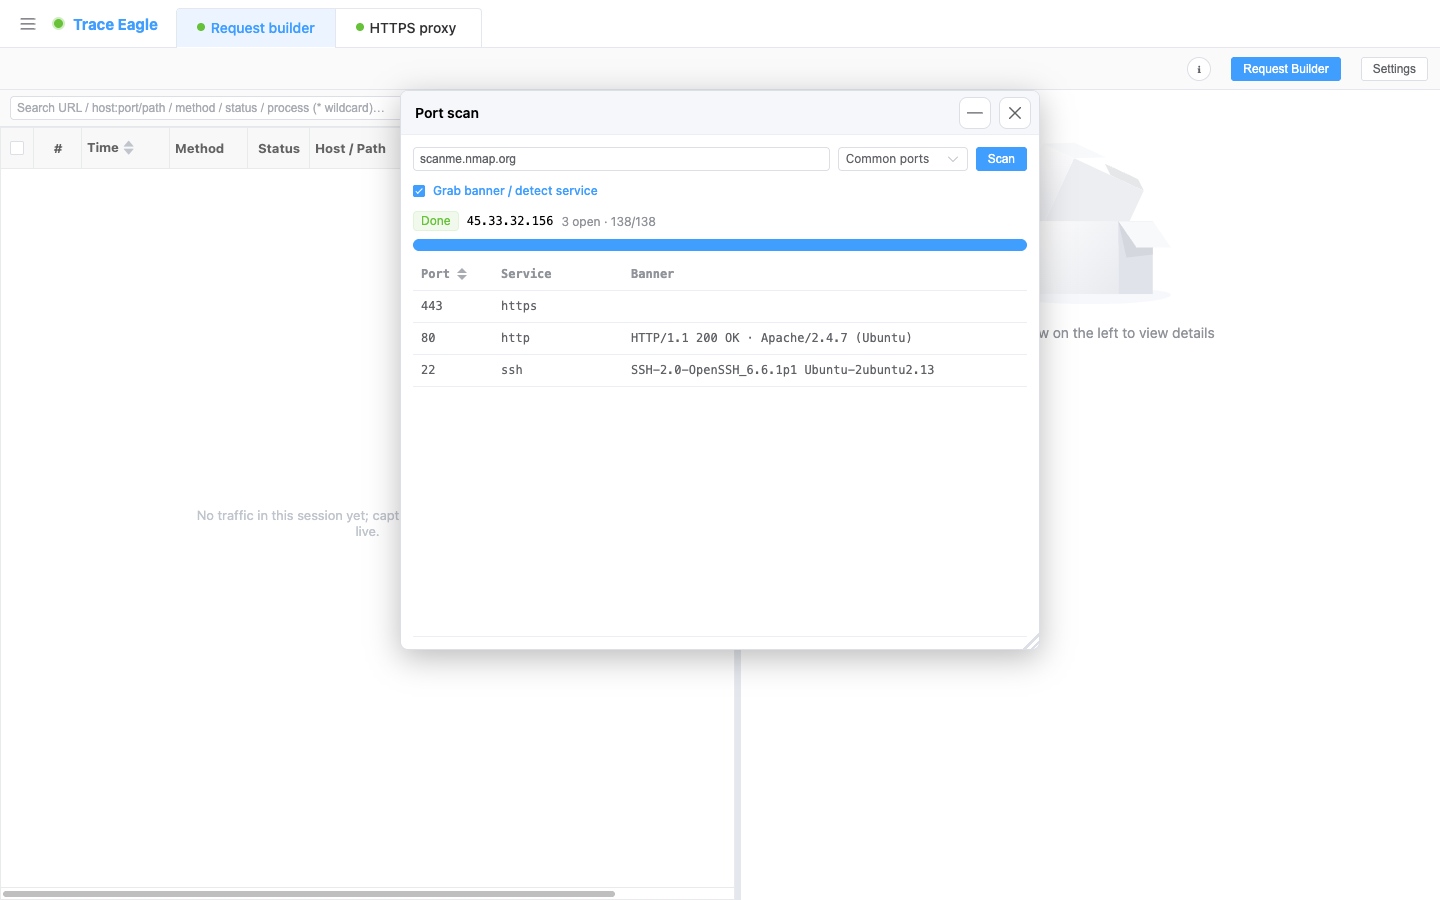Click the Status column header
Viewport: 1440px width, 900px height.
[x=278, y=148]
